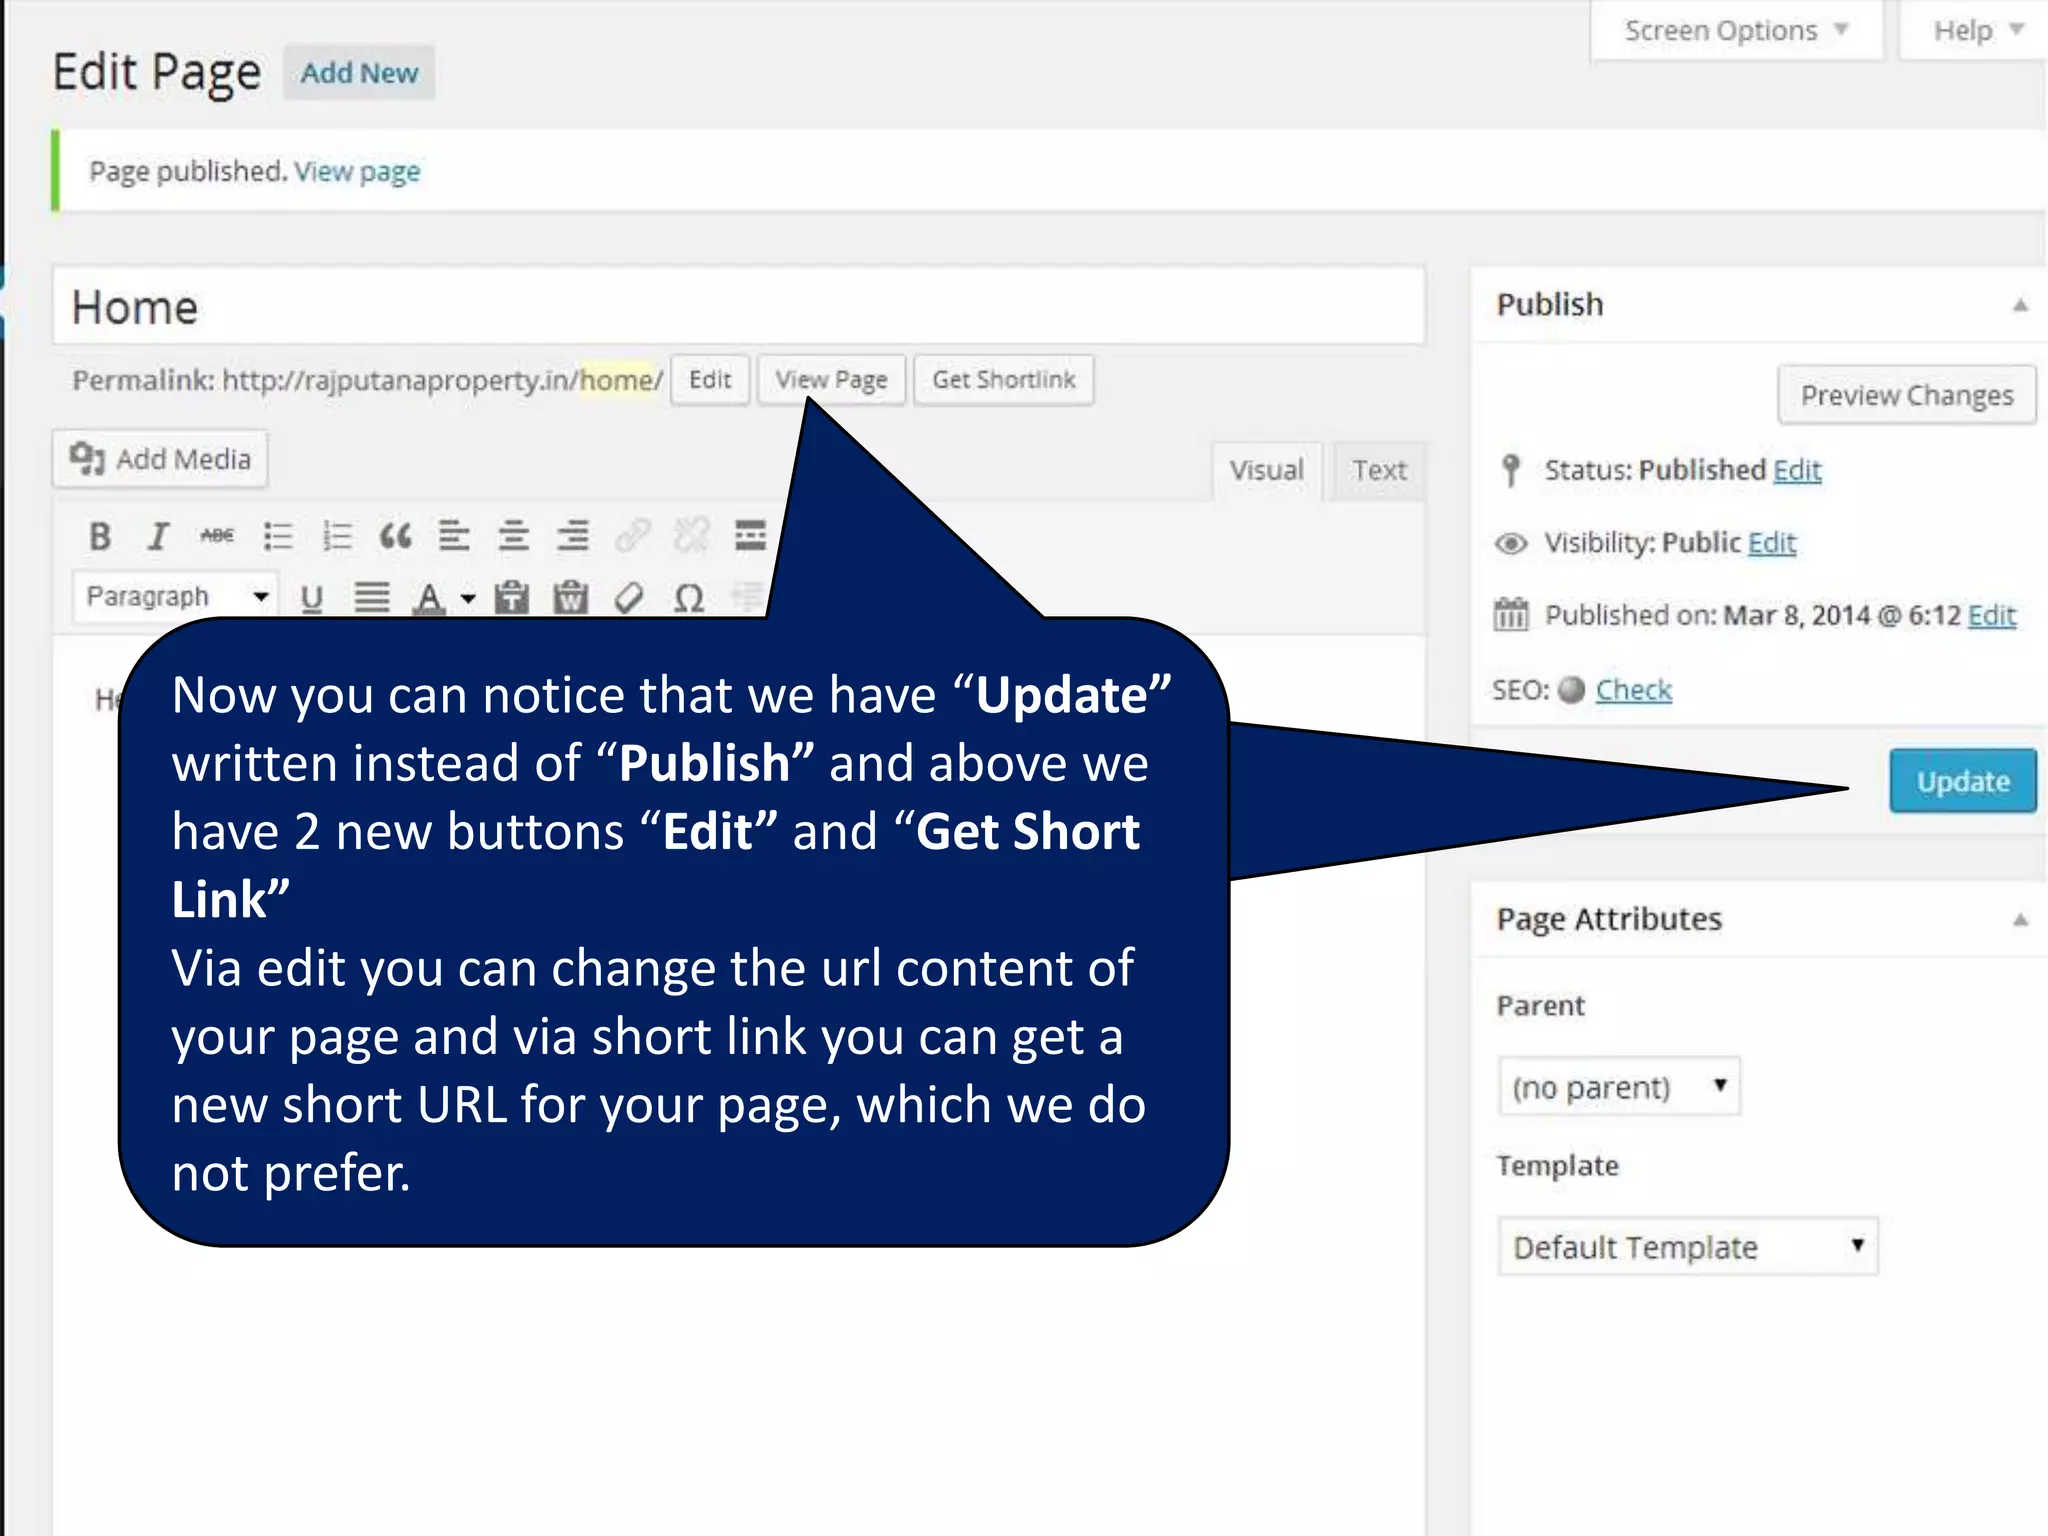
Task: Switch to the Text editor tab
Action: (x=1379, y=470)
